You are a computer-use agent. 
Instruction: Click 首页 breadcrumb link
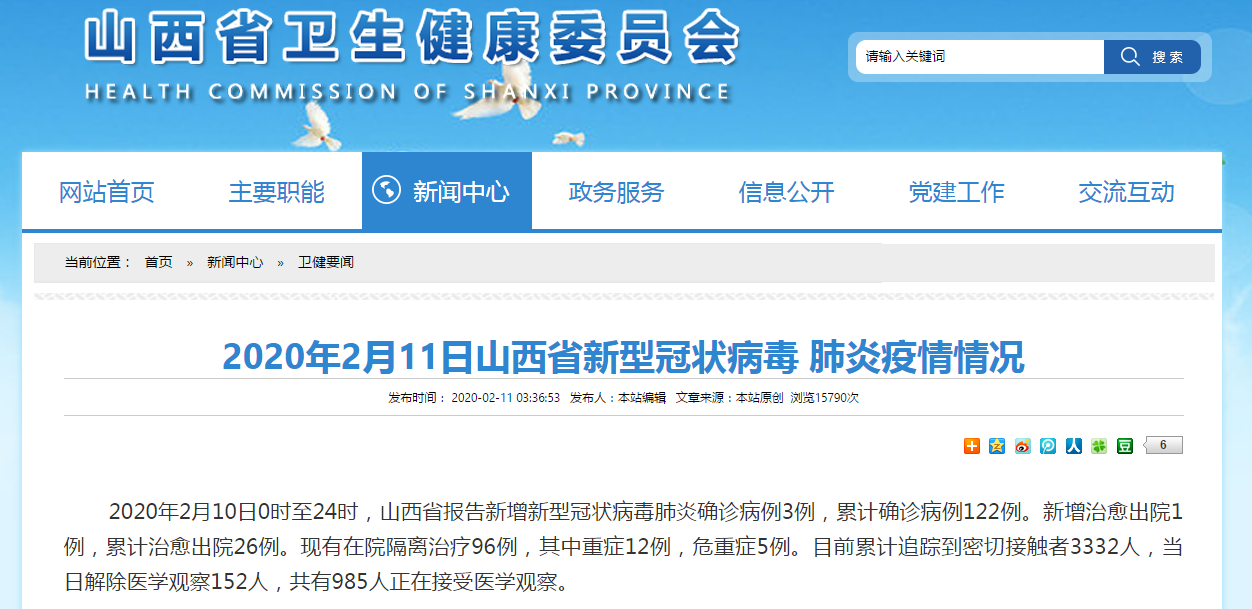(x=158, y=262)
